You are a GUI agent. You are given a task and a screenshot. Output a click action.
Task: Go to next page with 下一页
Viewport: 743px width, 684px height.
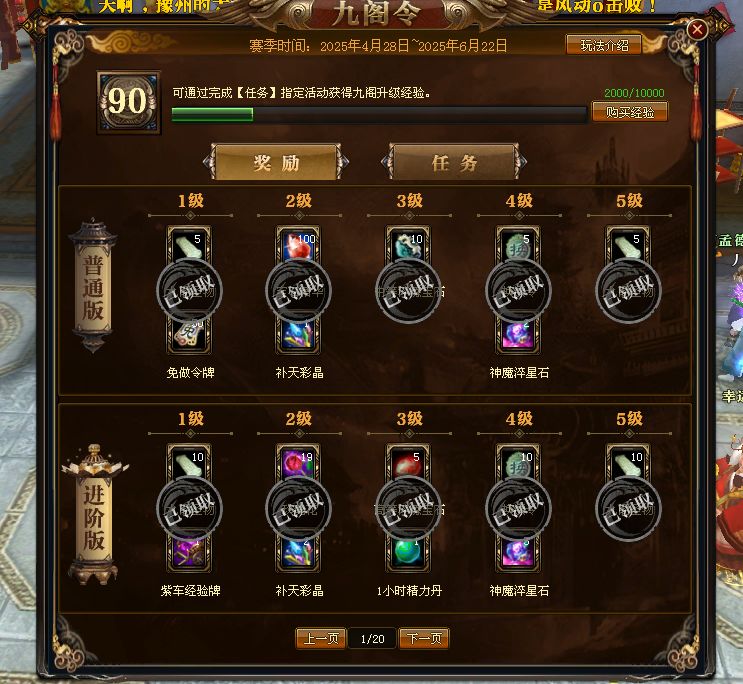click(424, 638)
